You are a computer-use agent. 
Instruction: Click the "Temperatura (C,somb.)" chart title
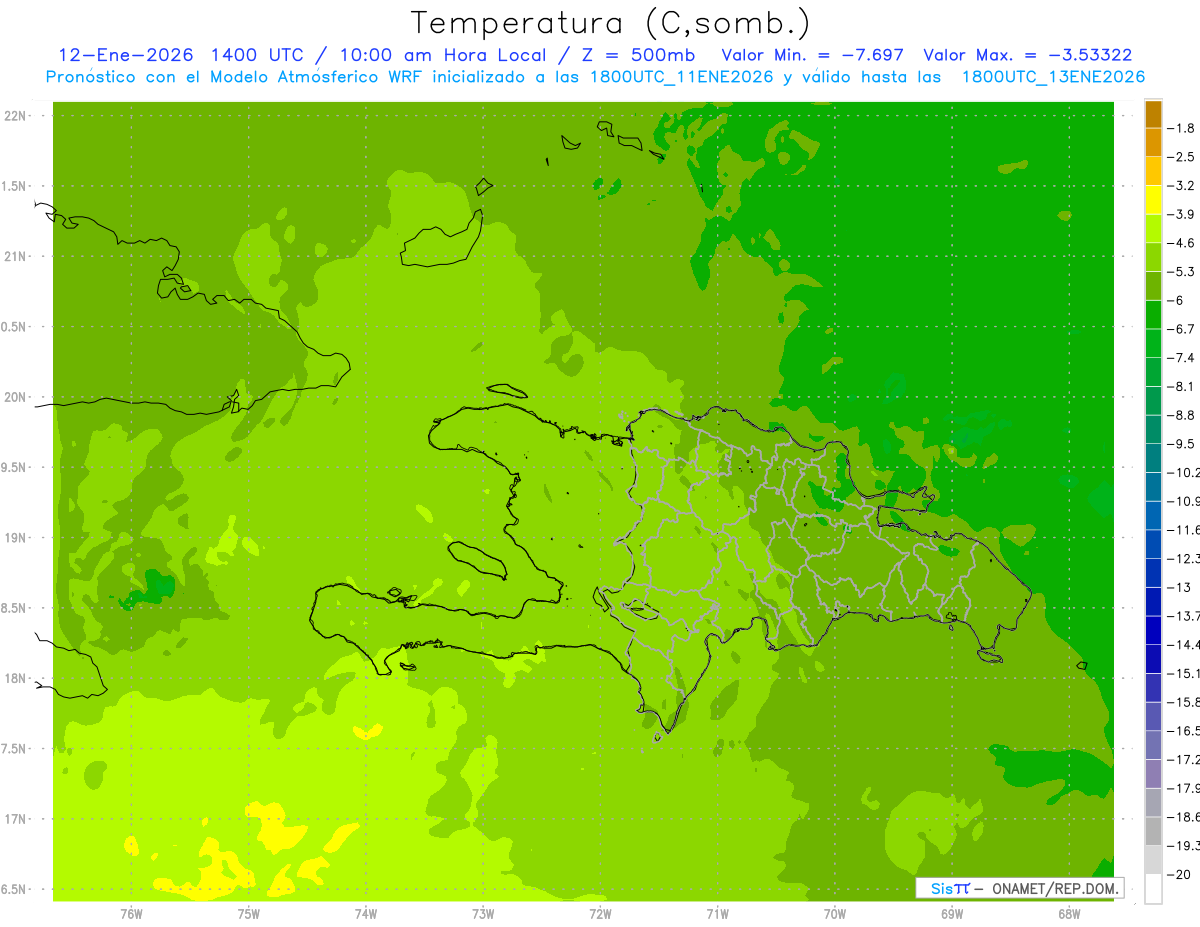(x=611, y=22)
